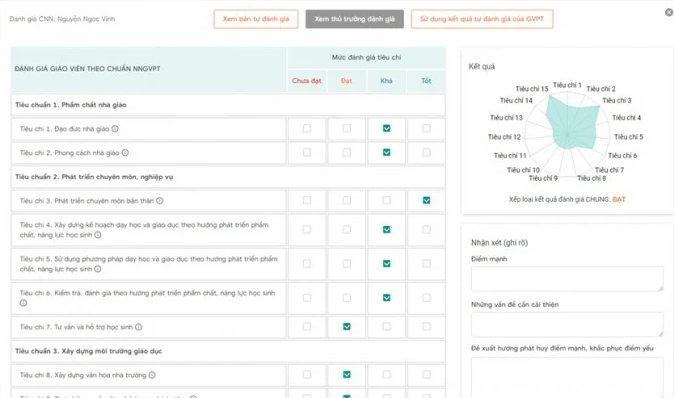The width and height of the screenshot is (674, 398).
Task: Click the Tốt column header
Action: [426, 81]
